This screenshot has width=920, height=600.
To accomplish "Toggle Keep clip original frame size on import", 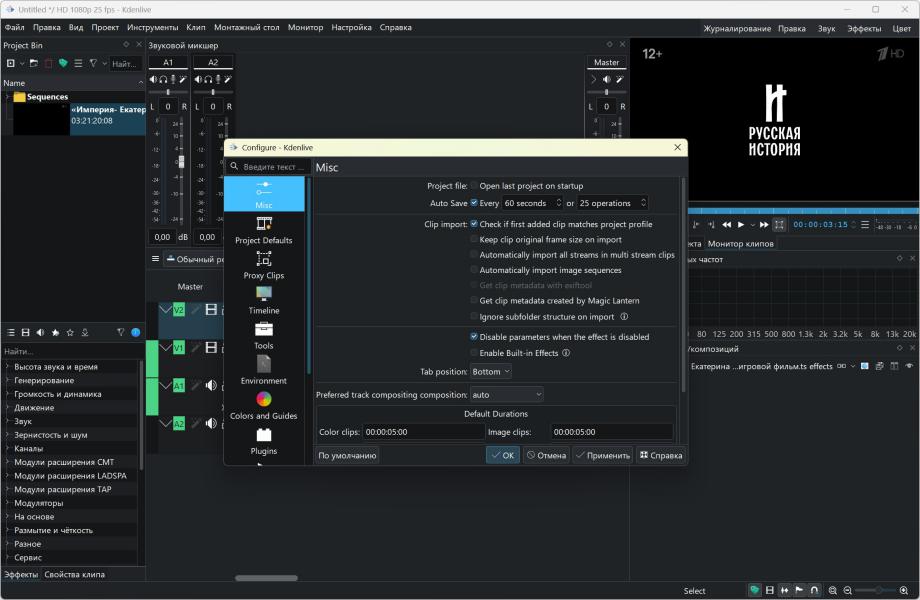I will click(474, 240).
